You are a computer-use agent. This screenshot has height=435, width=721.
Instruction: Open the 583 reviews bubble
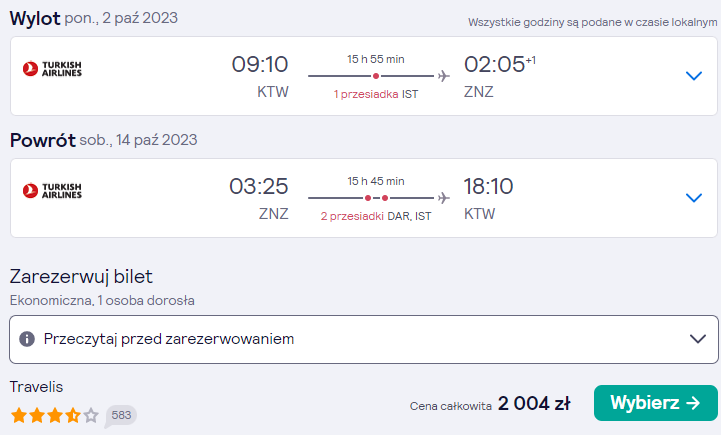click(x=121, y=415)
